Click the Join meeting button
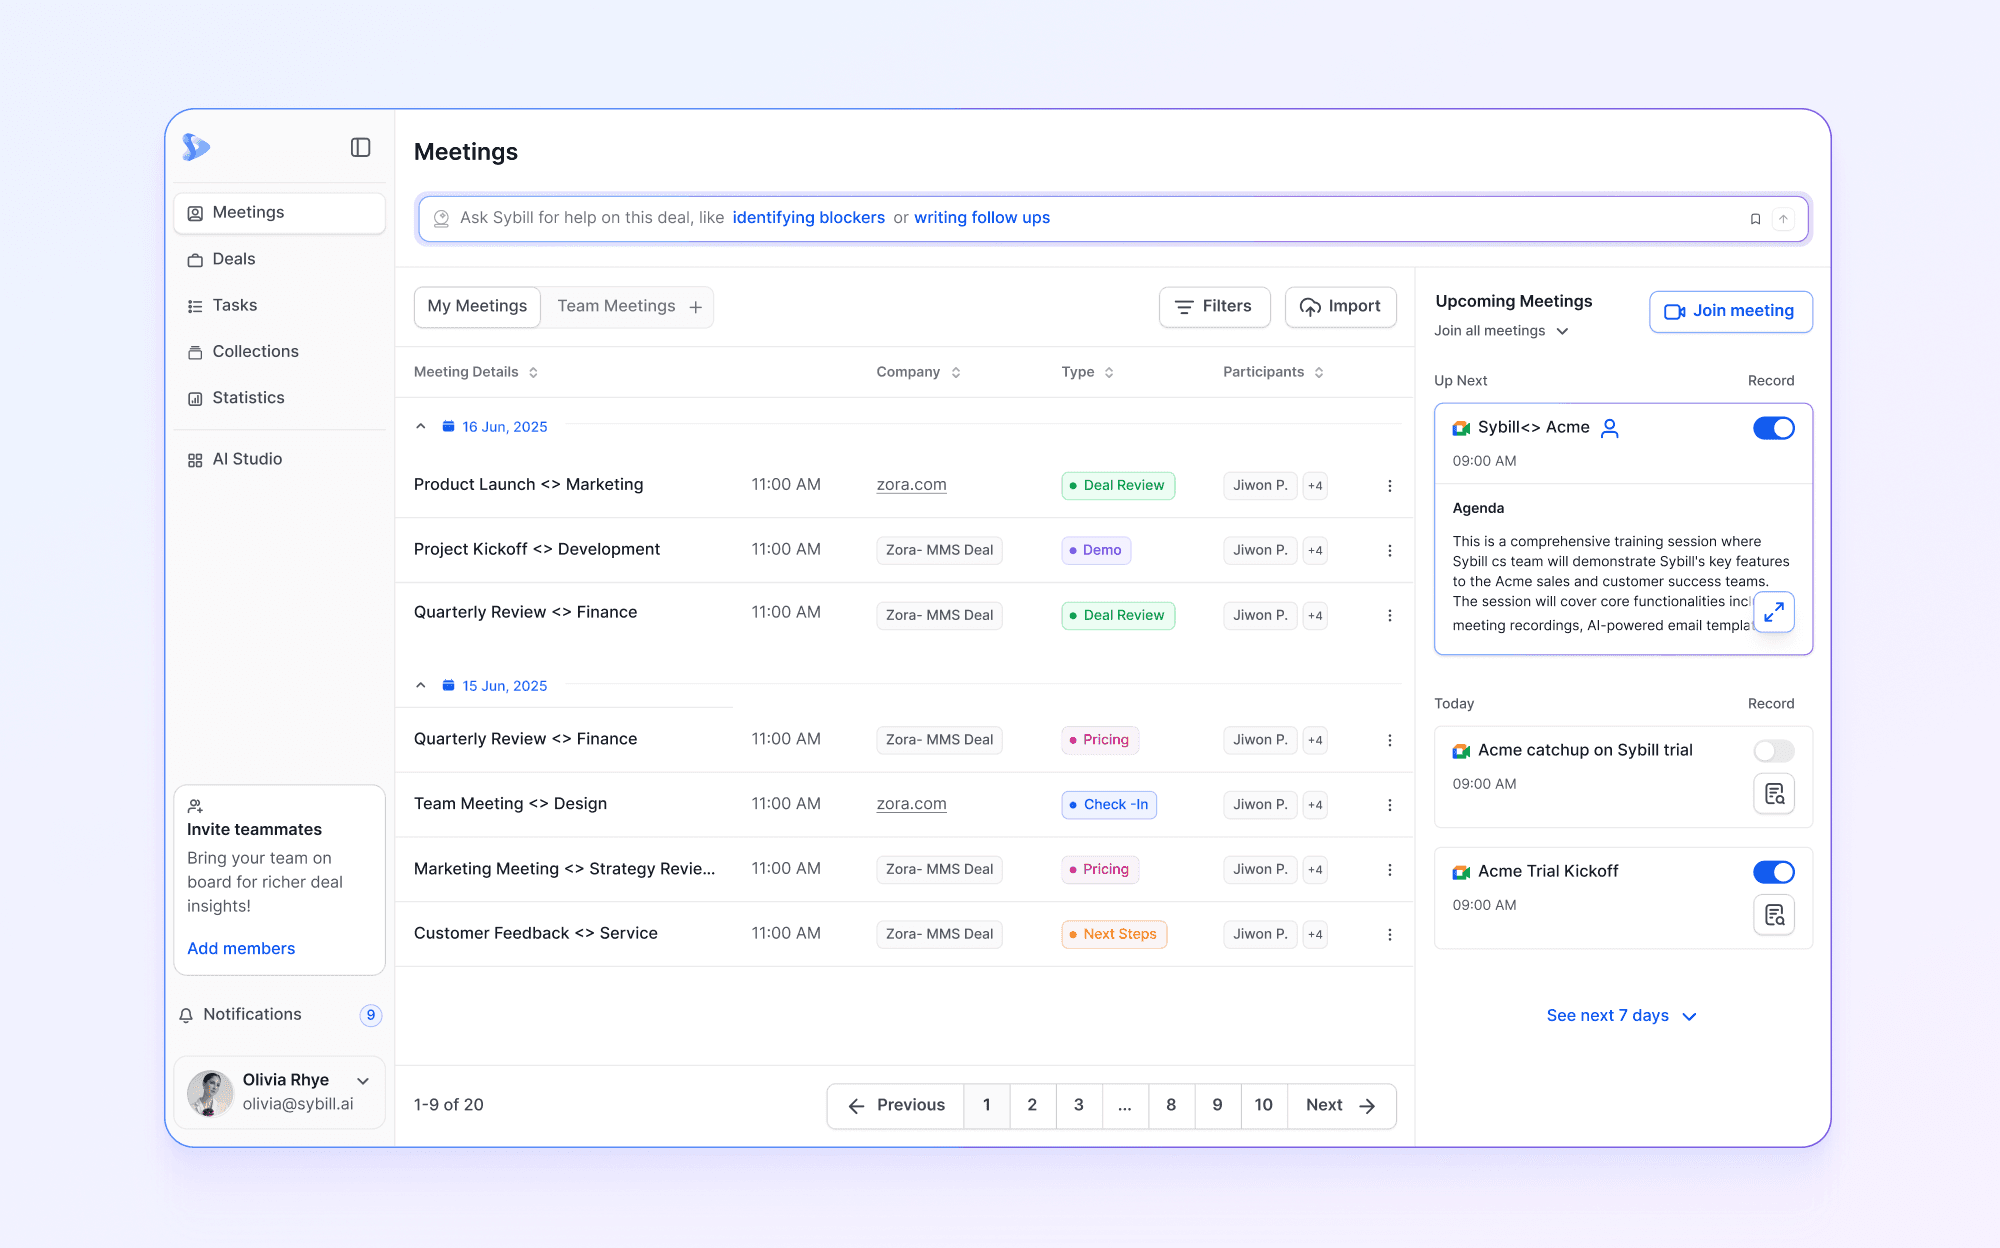 pyautogui.click(x=1730, y=311)
